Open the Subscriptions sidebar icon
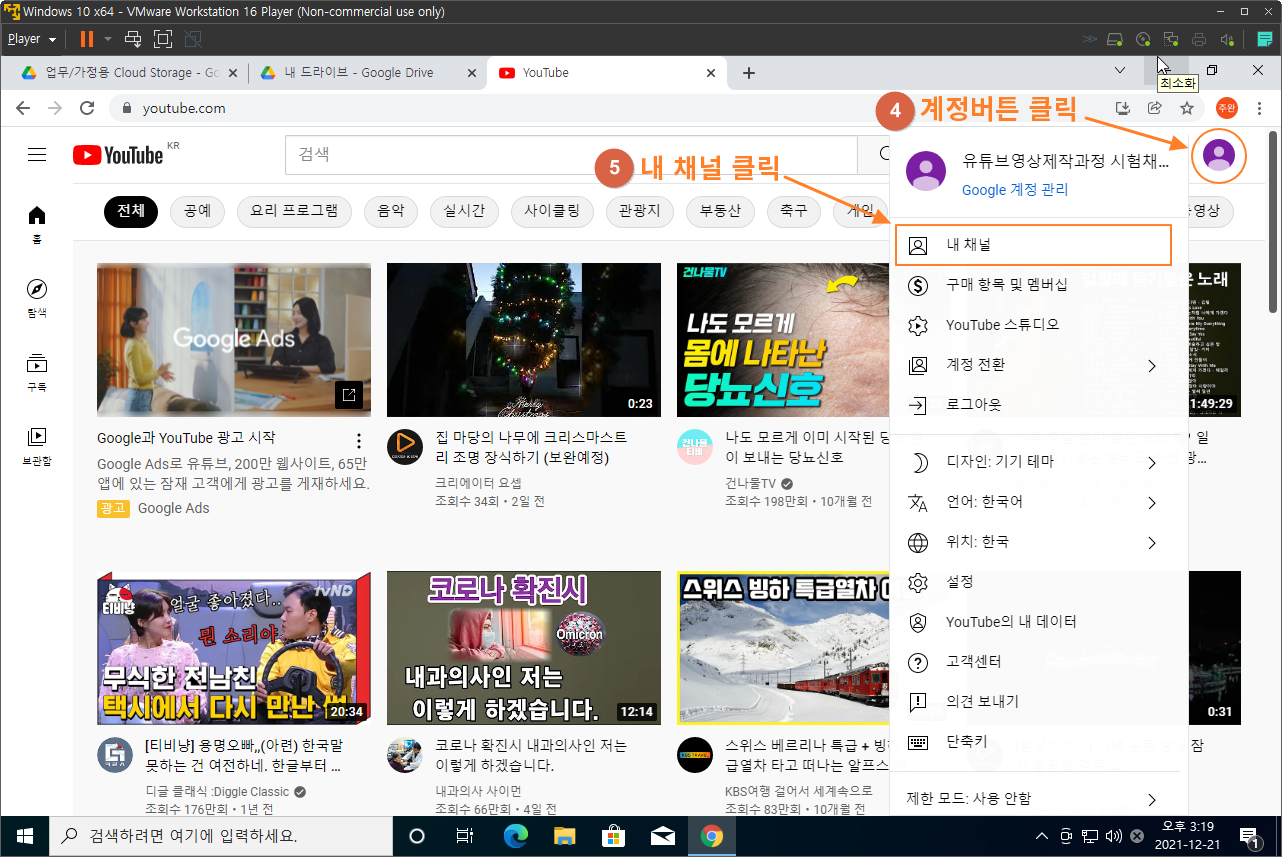 pyautogui.click(x=37, y=372)
